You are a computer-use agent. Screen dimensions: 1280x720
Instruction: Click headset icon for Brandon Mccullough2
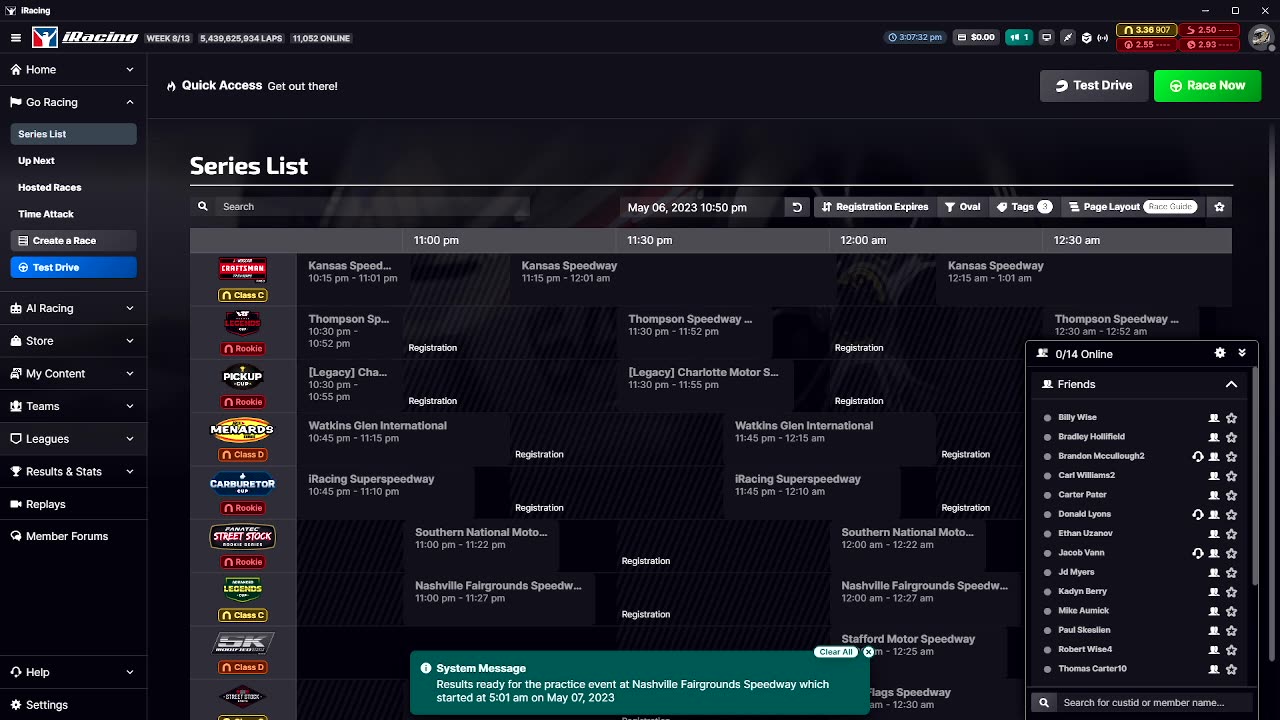point(1198,457)
